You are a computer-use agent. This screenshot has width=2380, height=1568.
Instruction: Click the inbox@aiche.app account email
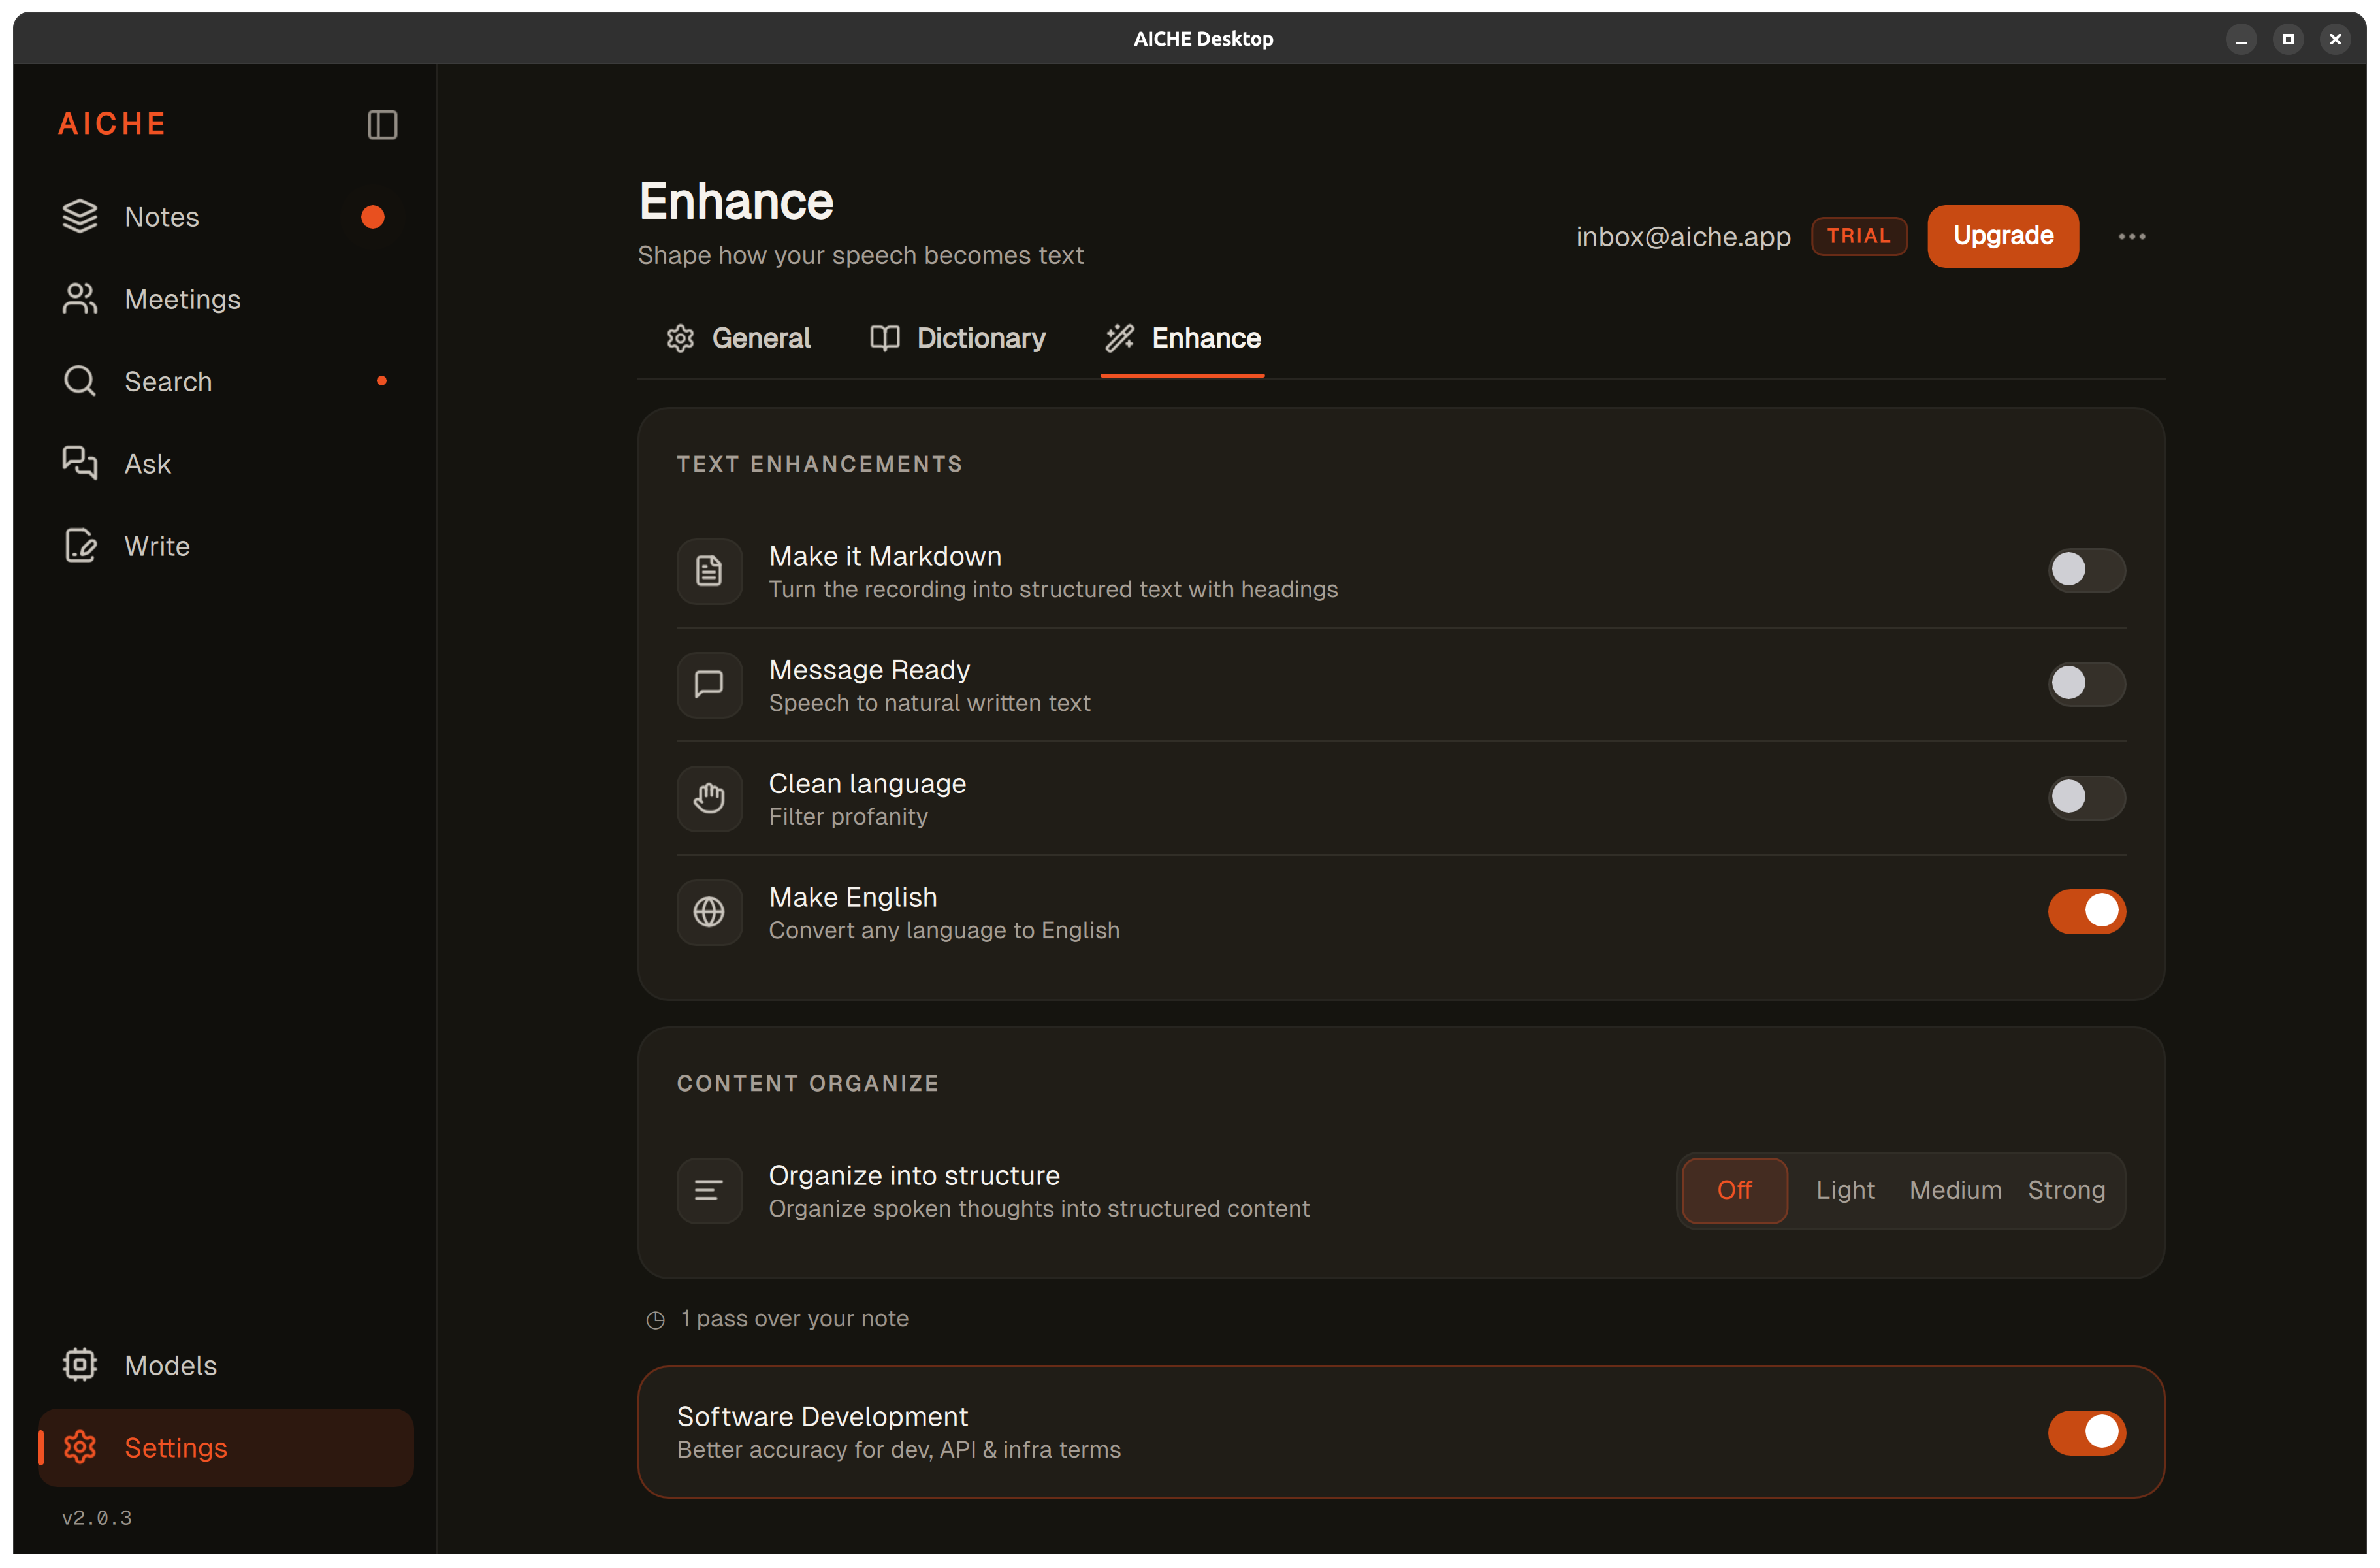(1683, 237)
